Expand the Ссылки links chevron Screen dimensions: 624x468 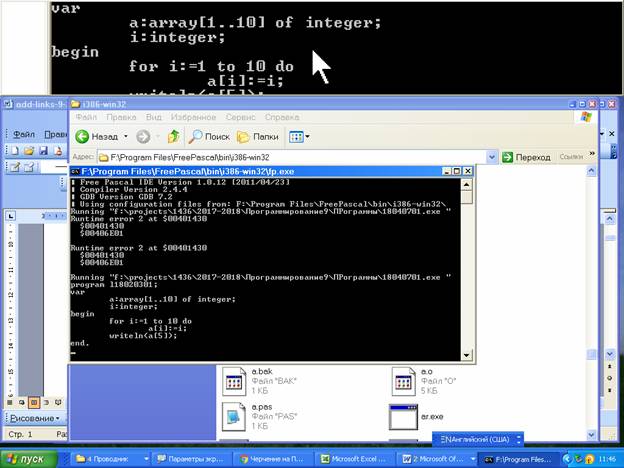[592, 154]
